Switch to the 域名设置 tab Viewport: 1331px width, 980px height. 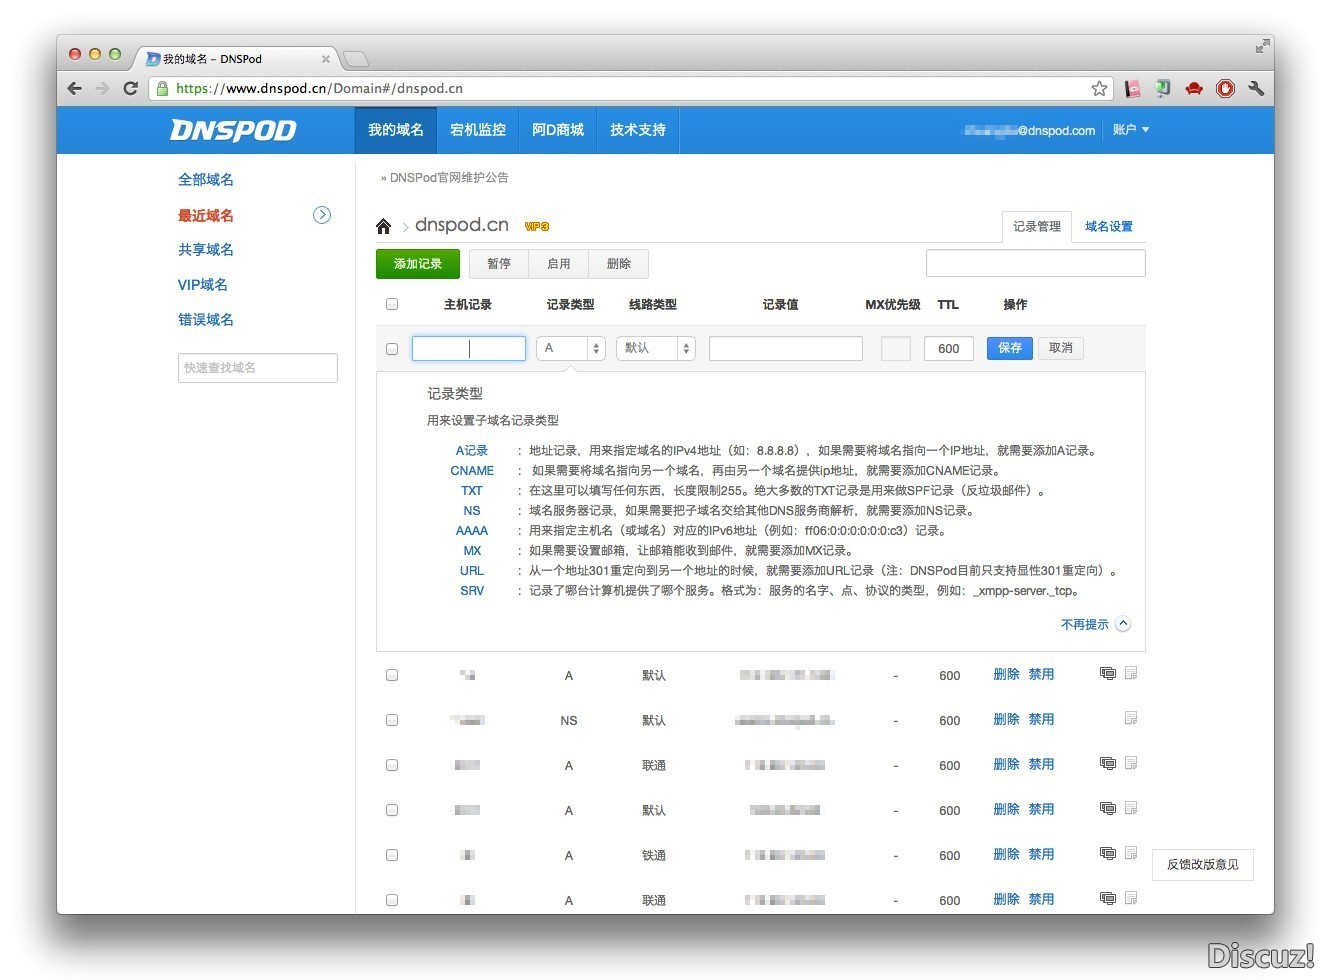(1109, 227)
